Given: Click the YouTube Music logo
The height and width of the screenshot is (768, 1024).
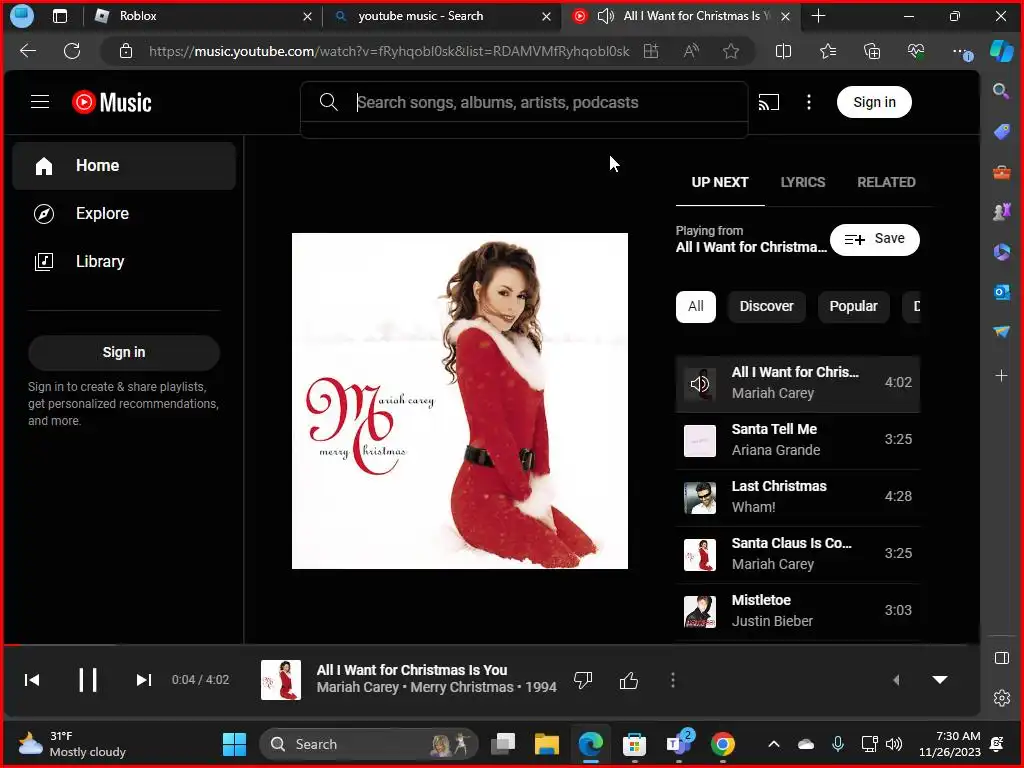Looking at the screenshot, I should 112,103.
